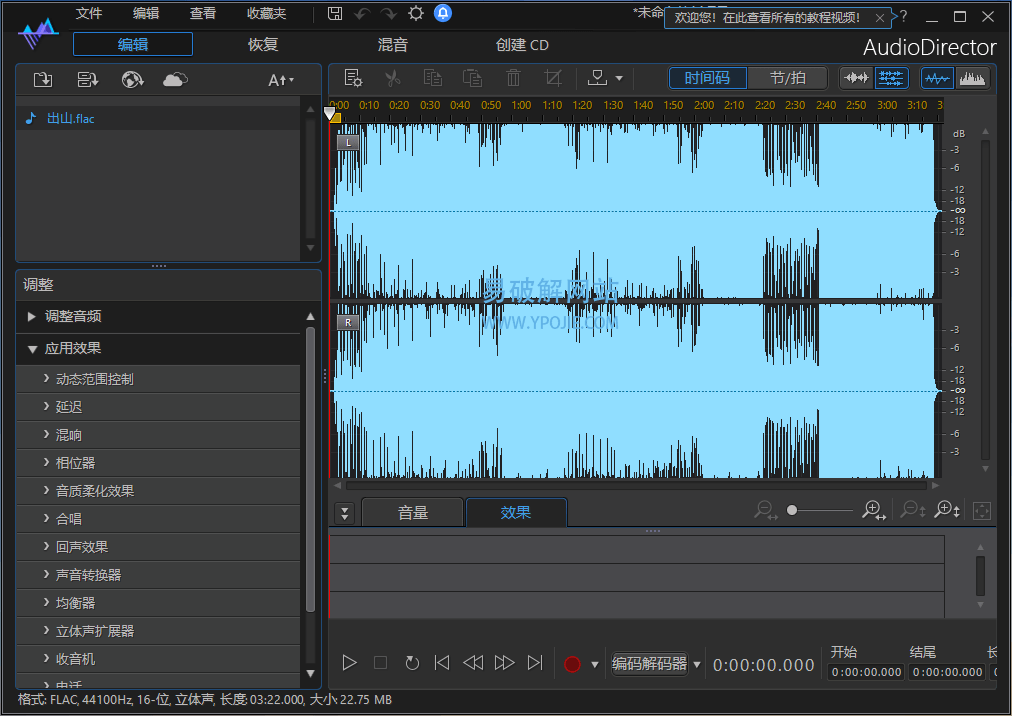Viewport: 1012px width, 716px height.
Task: Click the import media icon in library panel
Action: pyautogui.click(x=42, y=80)
